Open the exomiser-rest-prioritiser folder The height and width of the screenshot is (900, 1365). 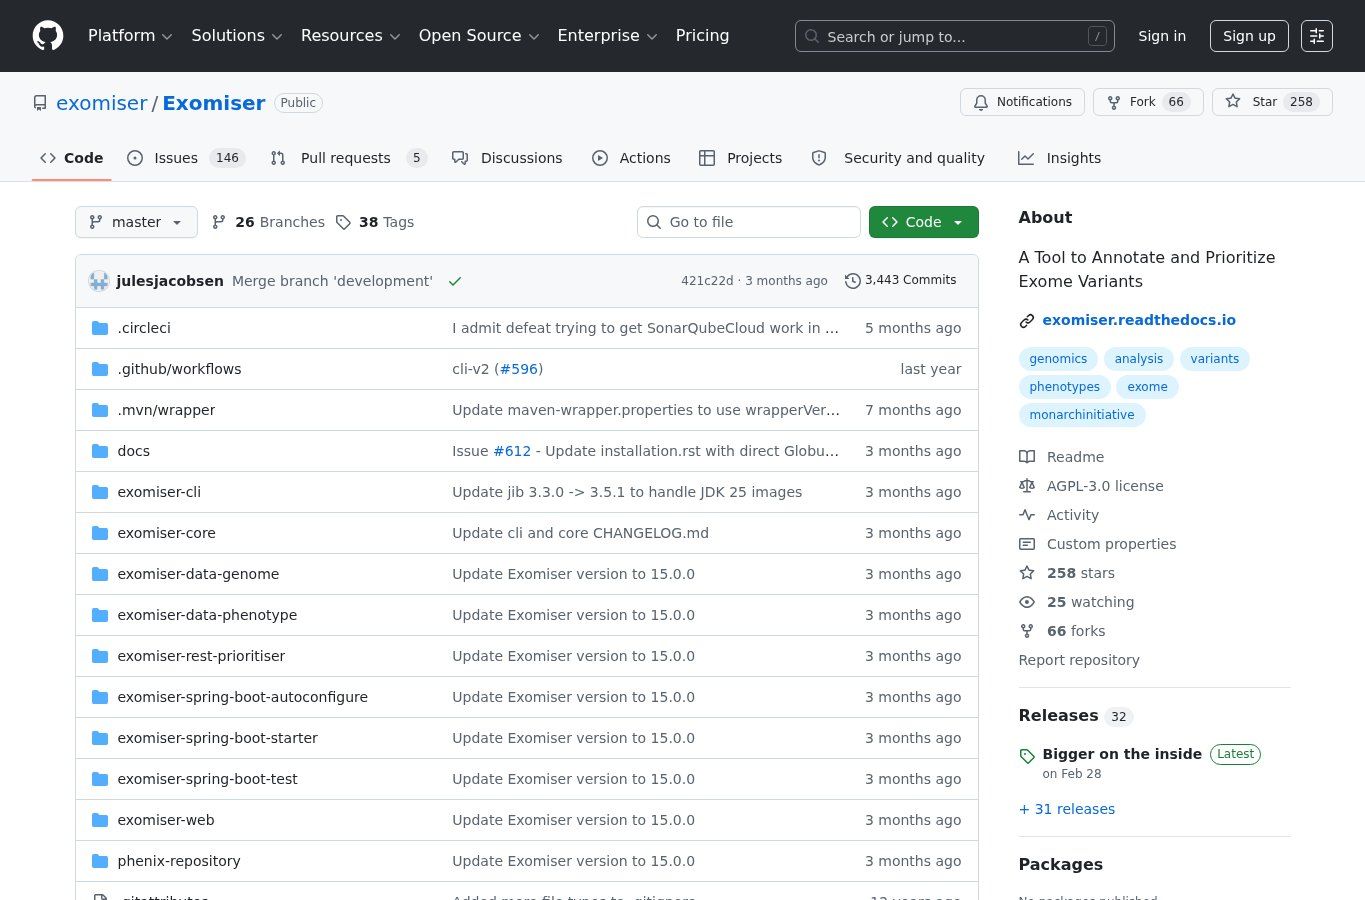(x=201, y=656)
